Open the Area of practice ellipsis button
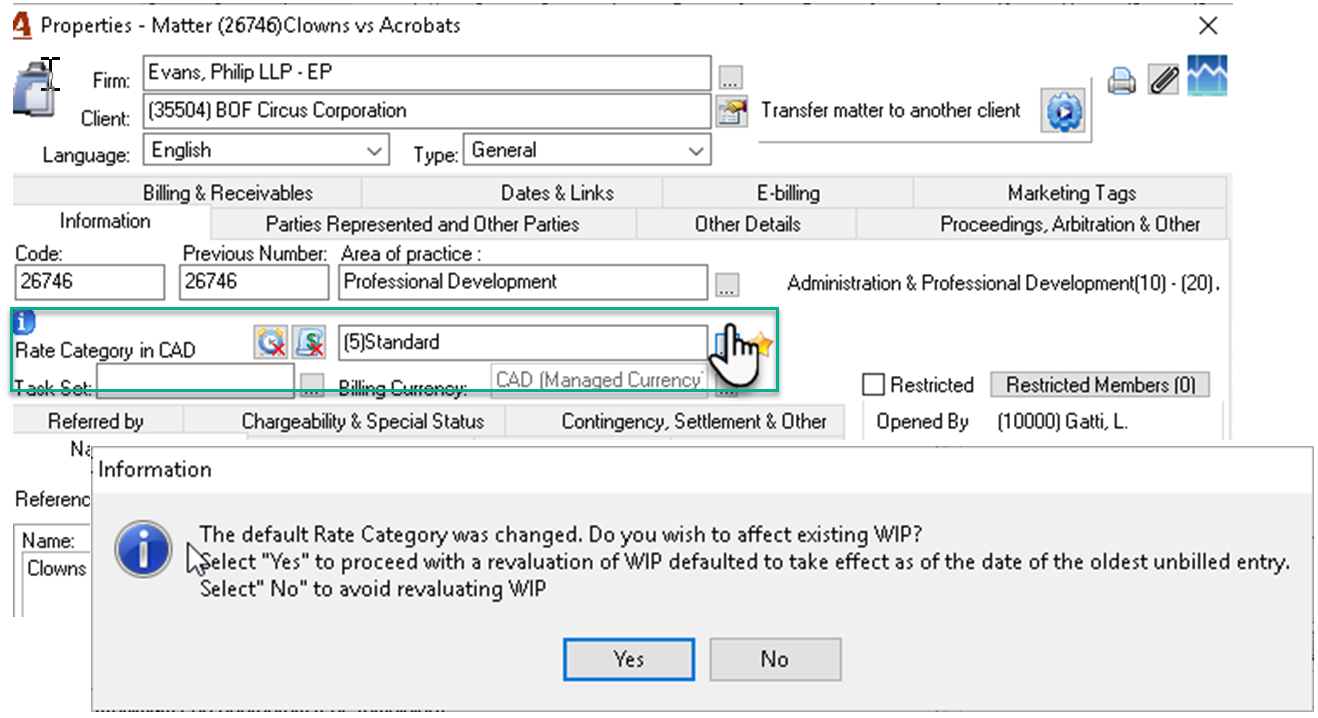This screenshot has height=718, width=1318. (727, 286)
